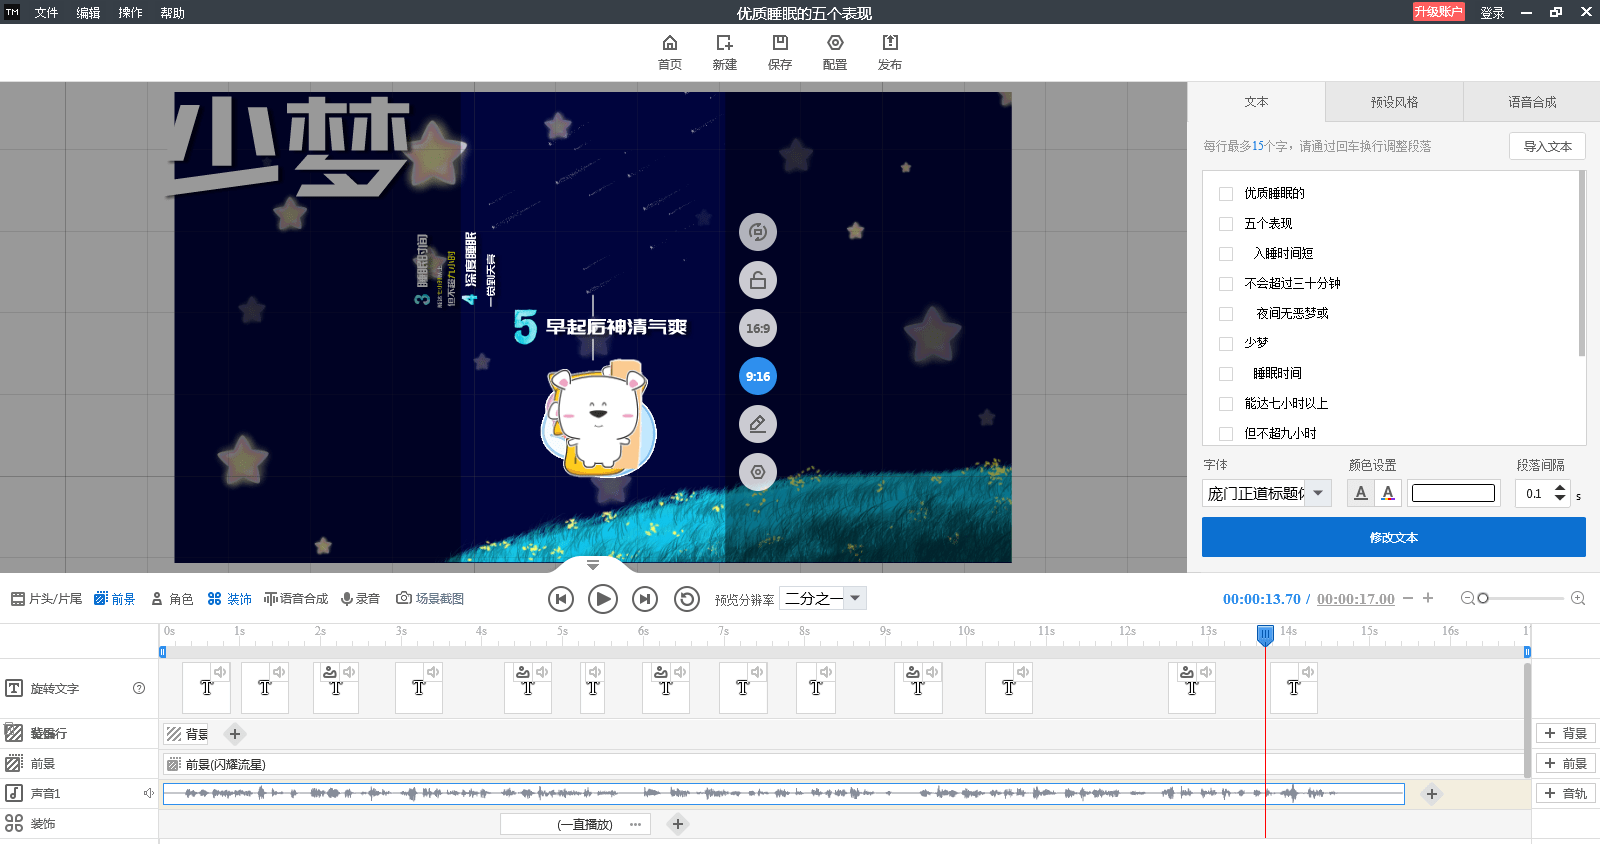Open the 文件 menu
This screenshot has width=1600, height=844.
[46, 13]
